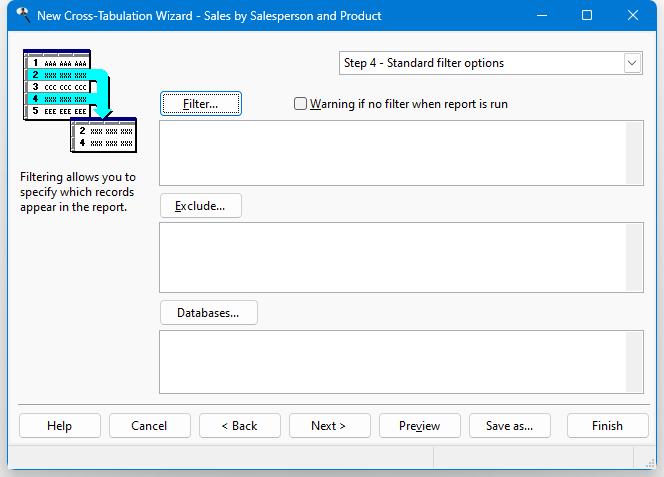Click the Save as... button
The height and width of the screenshot is (477, 664).
click(x=510, y=426)
